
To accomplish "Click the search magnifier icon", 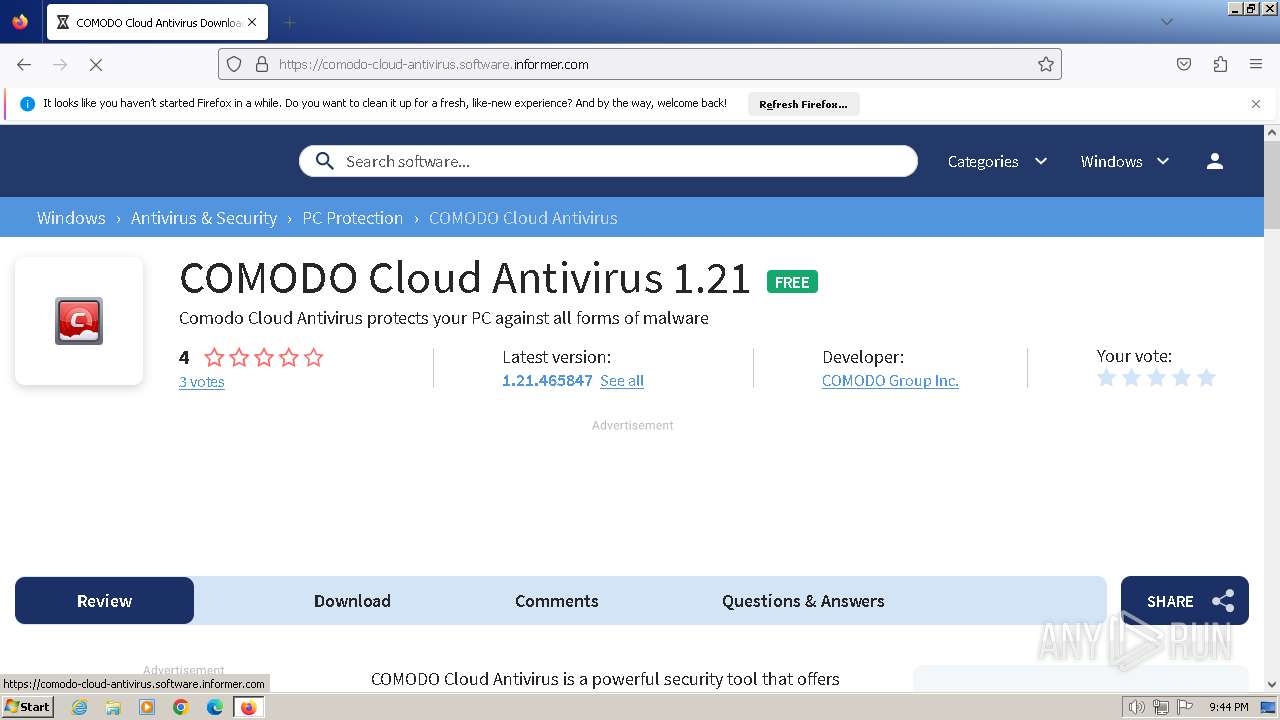I will point(324,161).
